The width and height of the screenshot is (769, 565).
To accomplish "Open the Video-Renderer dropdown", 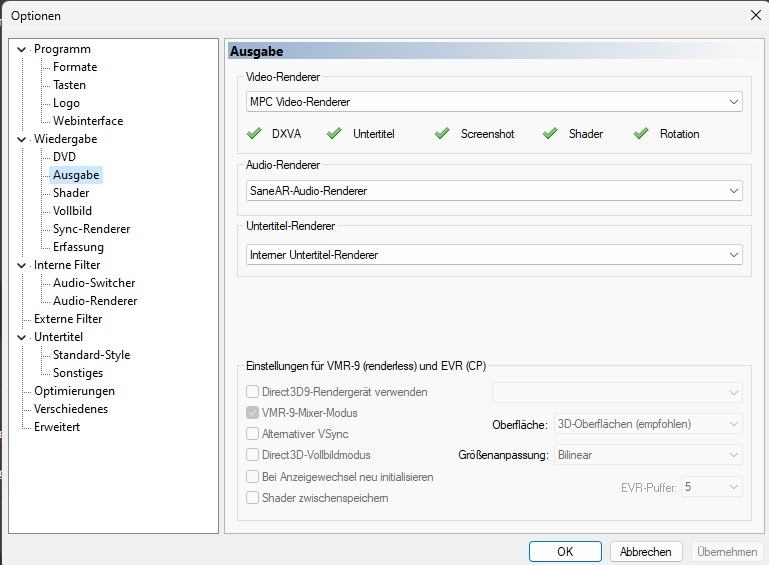I will (x=494, y=102).
